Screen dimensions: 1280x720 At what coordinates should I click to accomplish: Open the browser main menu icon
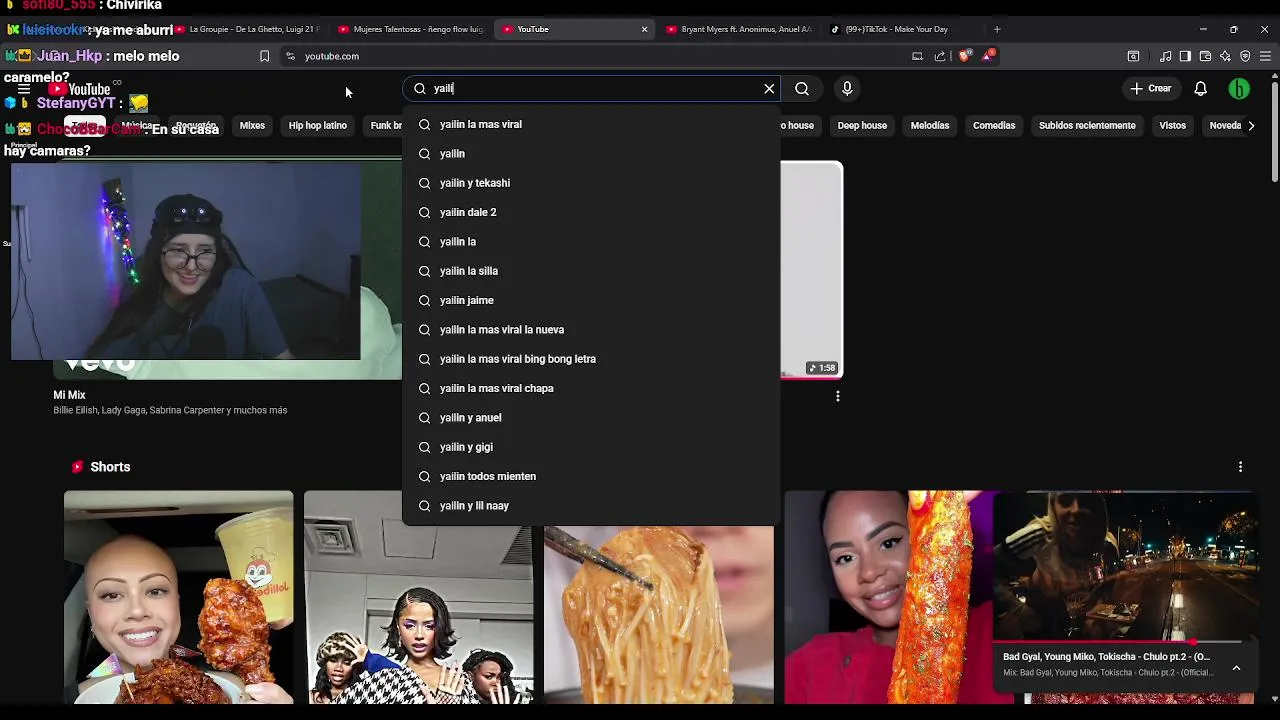[1265, 56]
